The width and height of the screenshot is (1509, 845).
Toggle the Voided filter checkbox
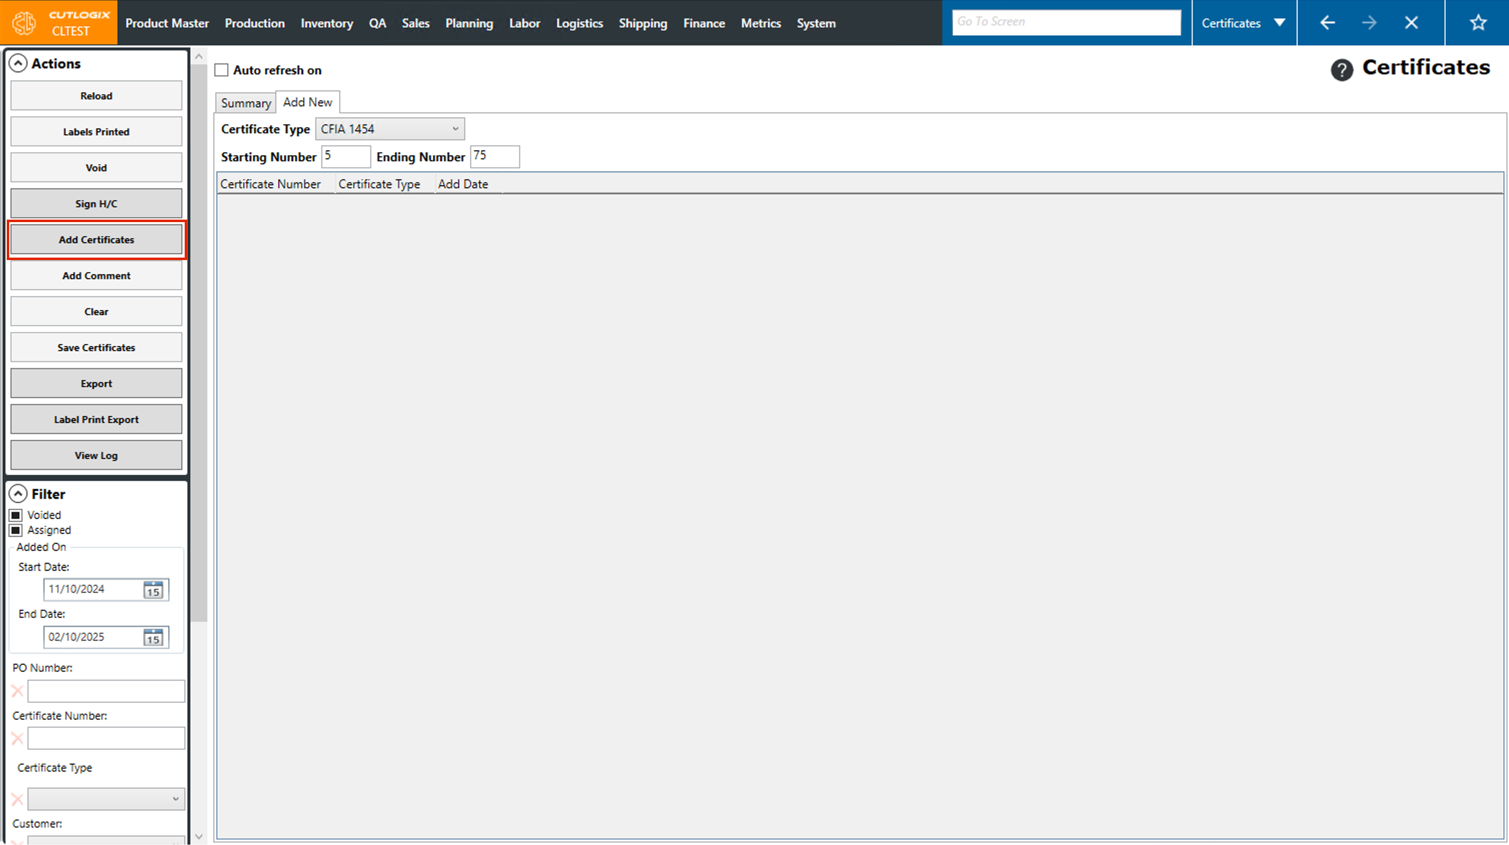click(16, 515)
